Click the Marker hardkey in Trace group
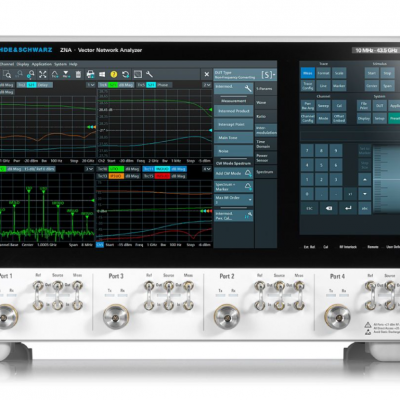 point(339,86)
